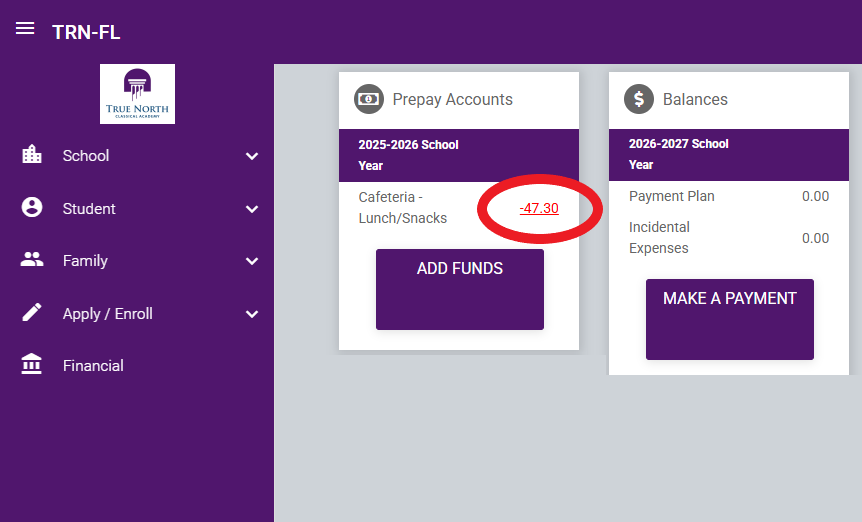
Task: Expand the School menu chevron
Action: pos(252,156)
